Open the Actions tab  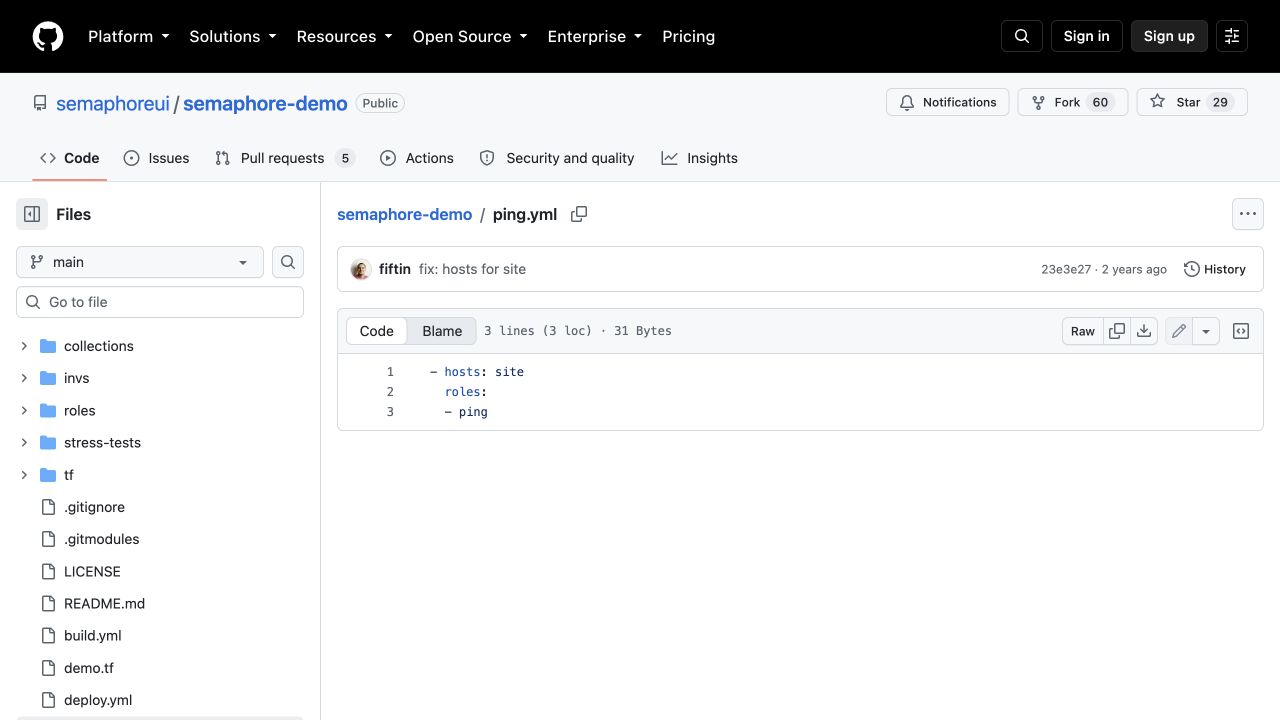point(417,158)
